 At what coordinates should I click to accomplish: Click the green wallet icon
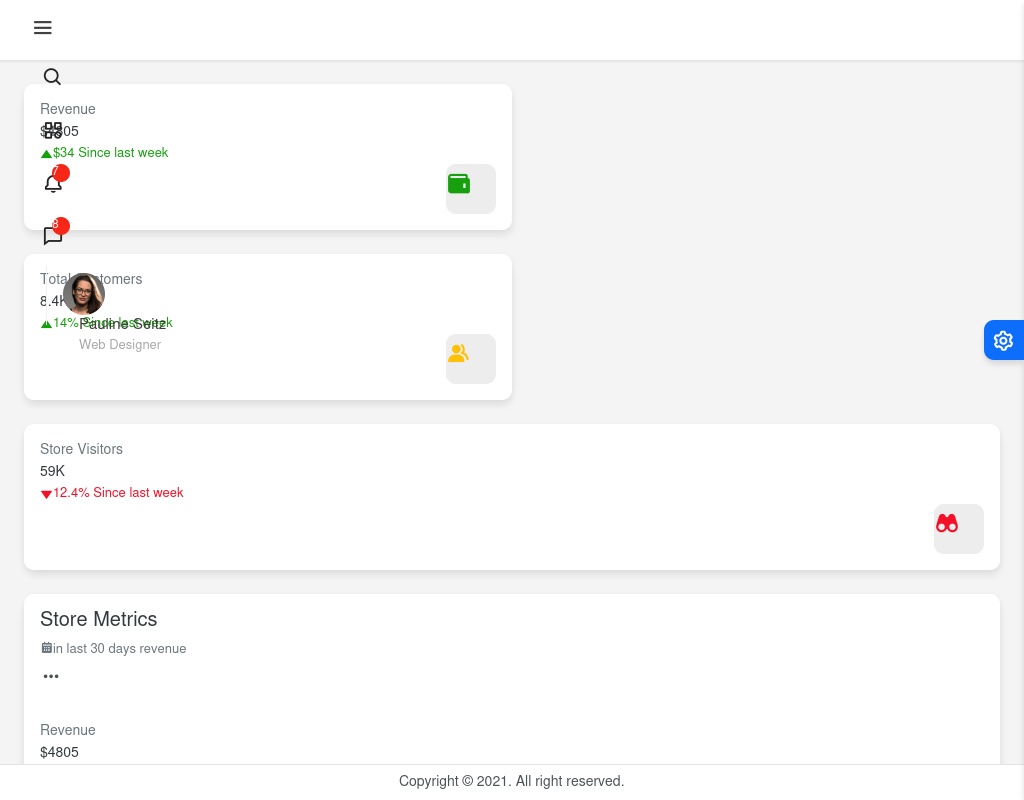(x=459, y=184)
